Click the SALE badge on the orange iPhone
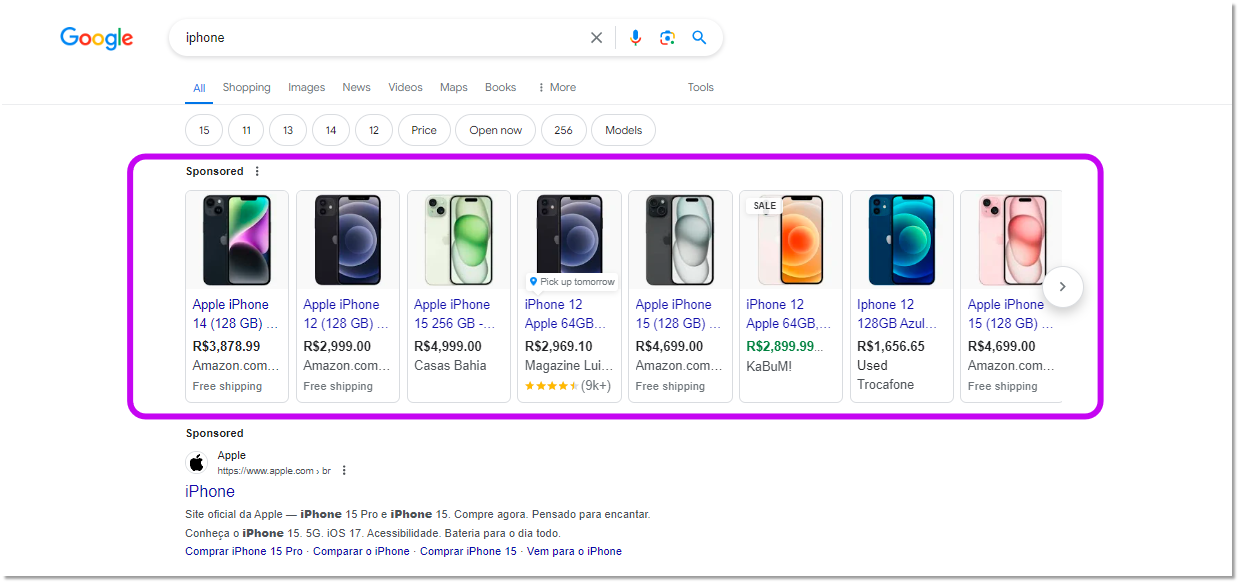This screenshot has height=583, width=1239. click(764, 205)
